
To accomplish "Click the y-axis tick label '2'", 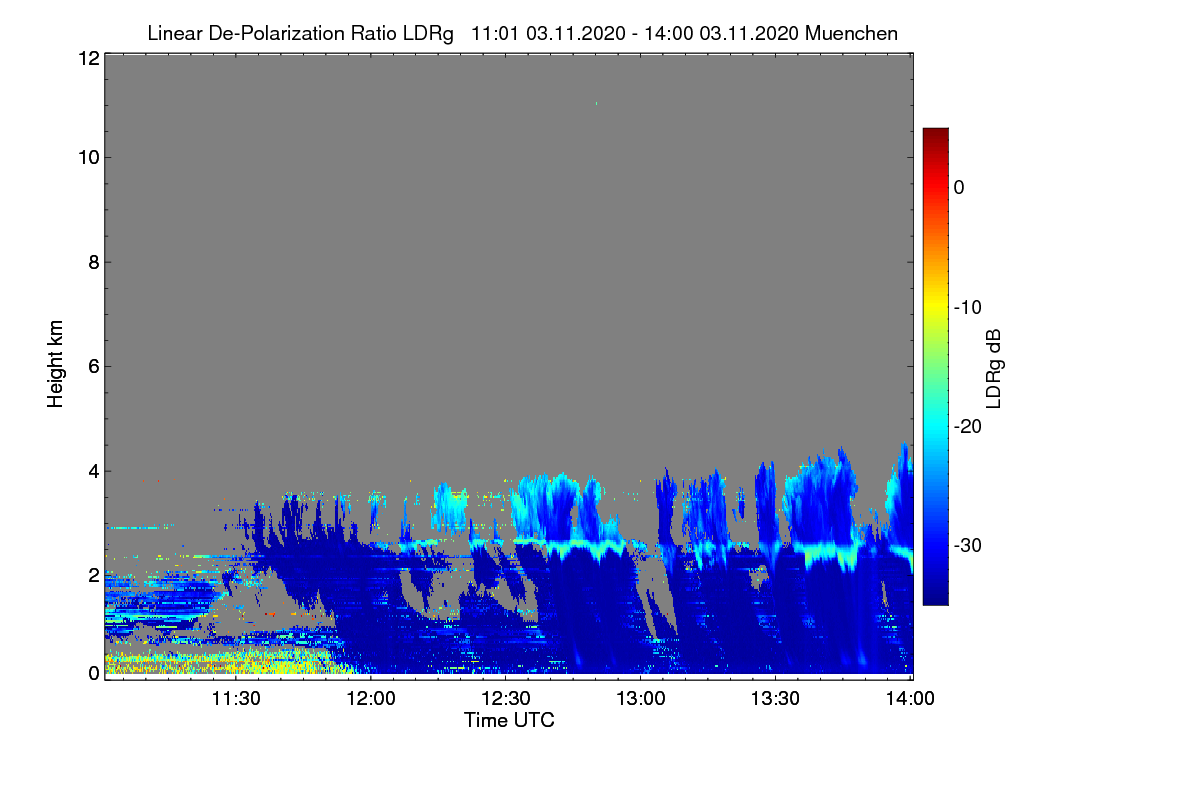I will [94, 575].
